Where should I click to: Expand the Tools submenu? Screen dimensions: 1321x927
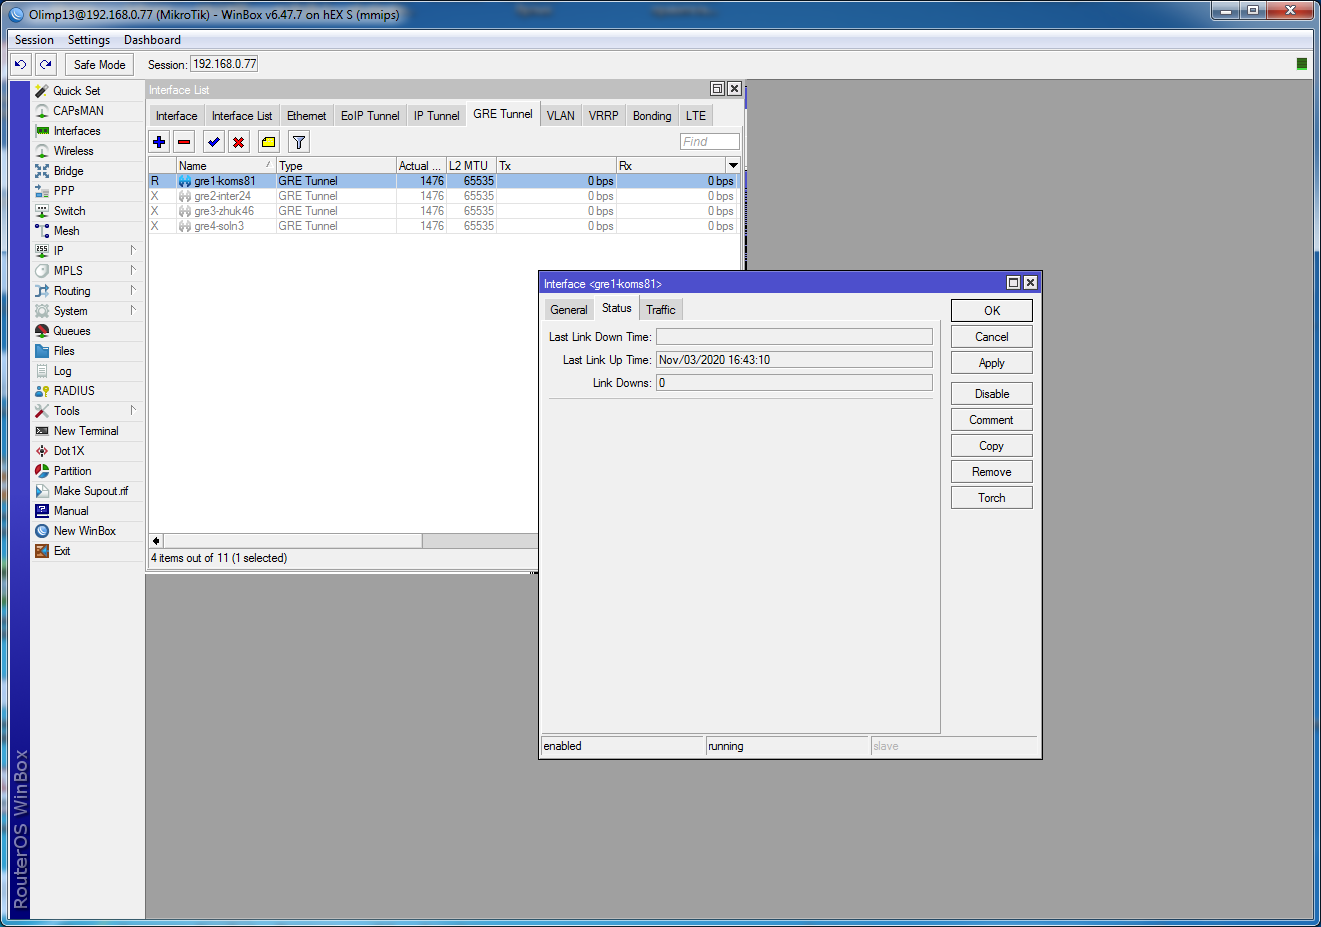tap(88, 411)
